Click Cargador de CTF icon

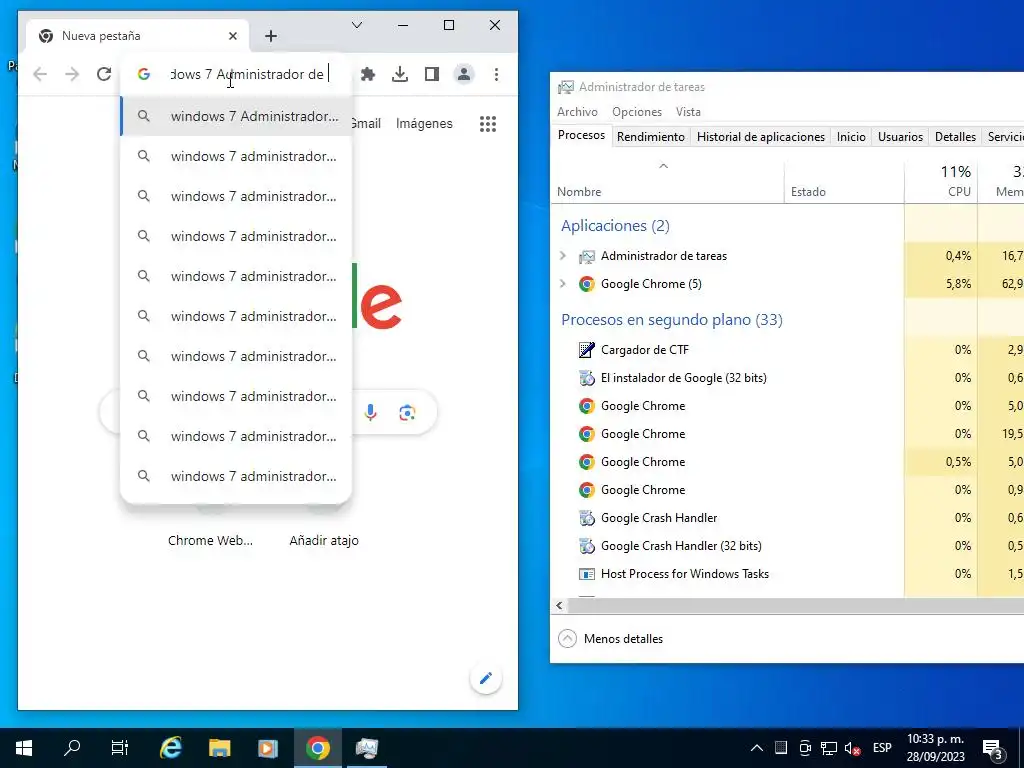pyautogui.click(x=586, y=350)
